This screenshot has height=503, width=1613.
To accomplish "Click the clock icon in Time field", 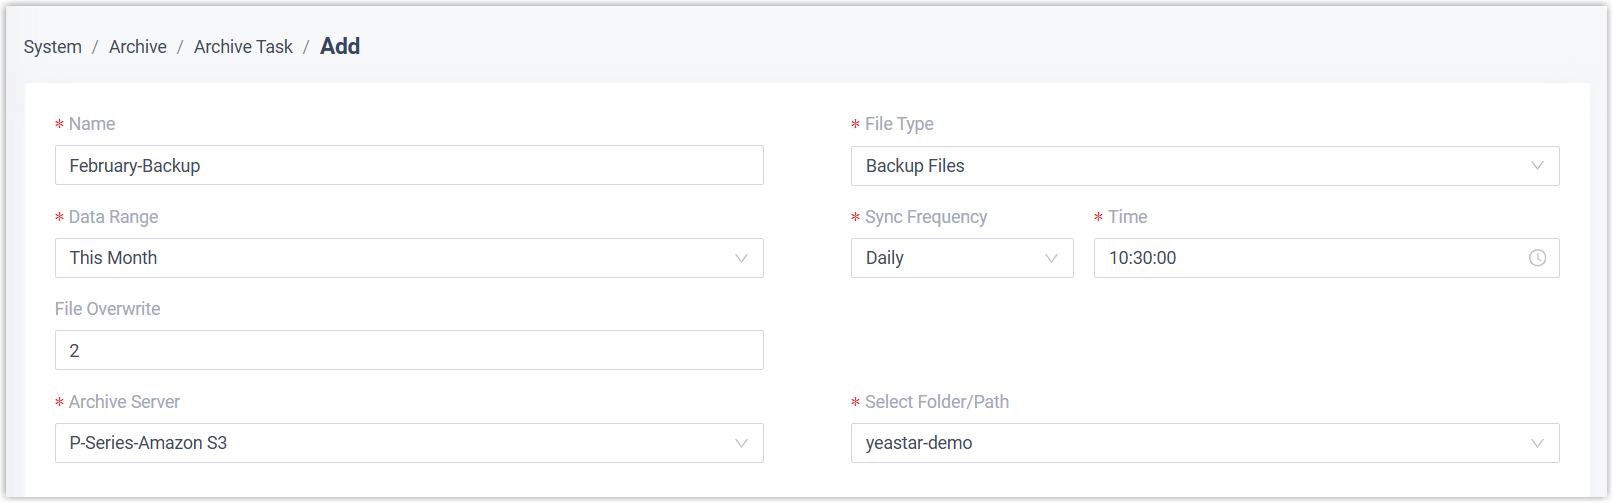I will [x=1537, y=258].
